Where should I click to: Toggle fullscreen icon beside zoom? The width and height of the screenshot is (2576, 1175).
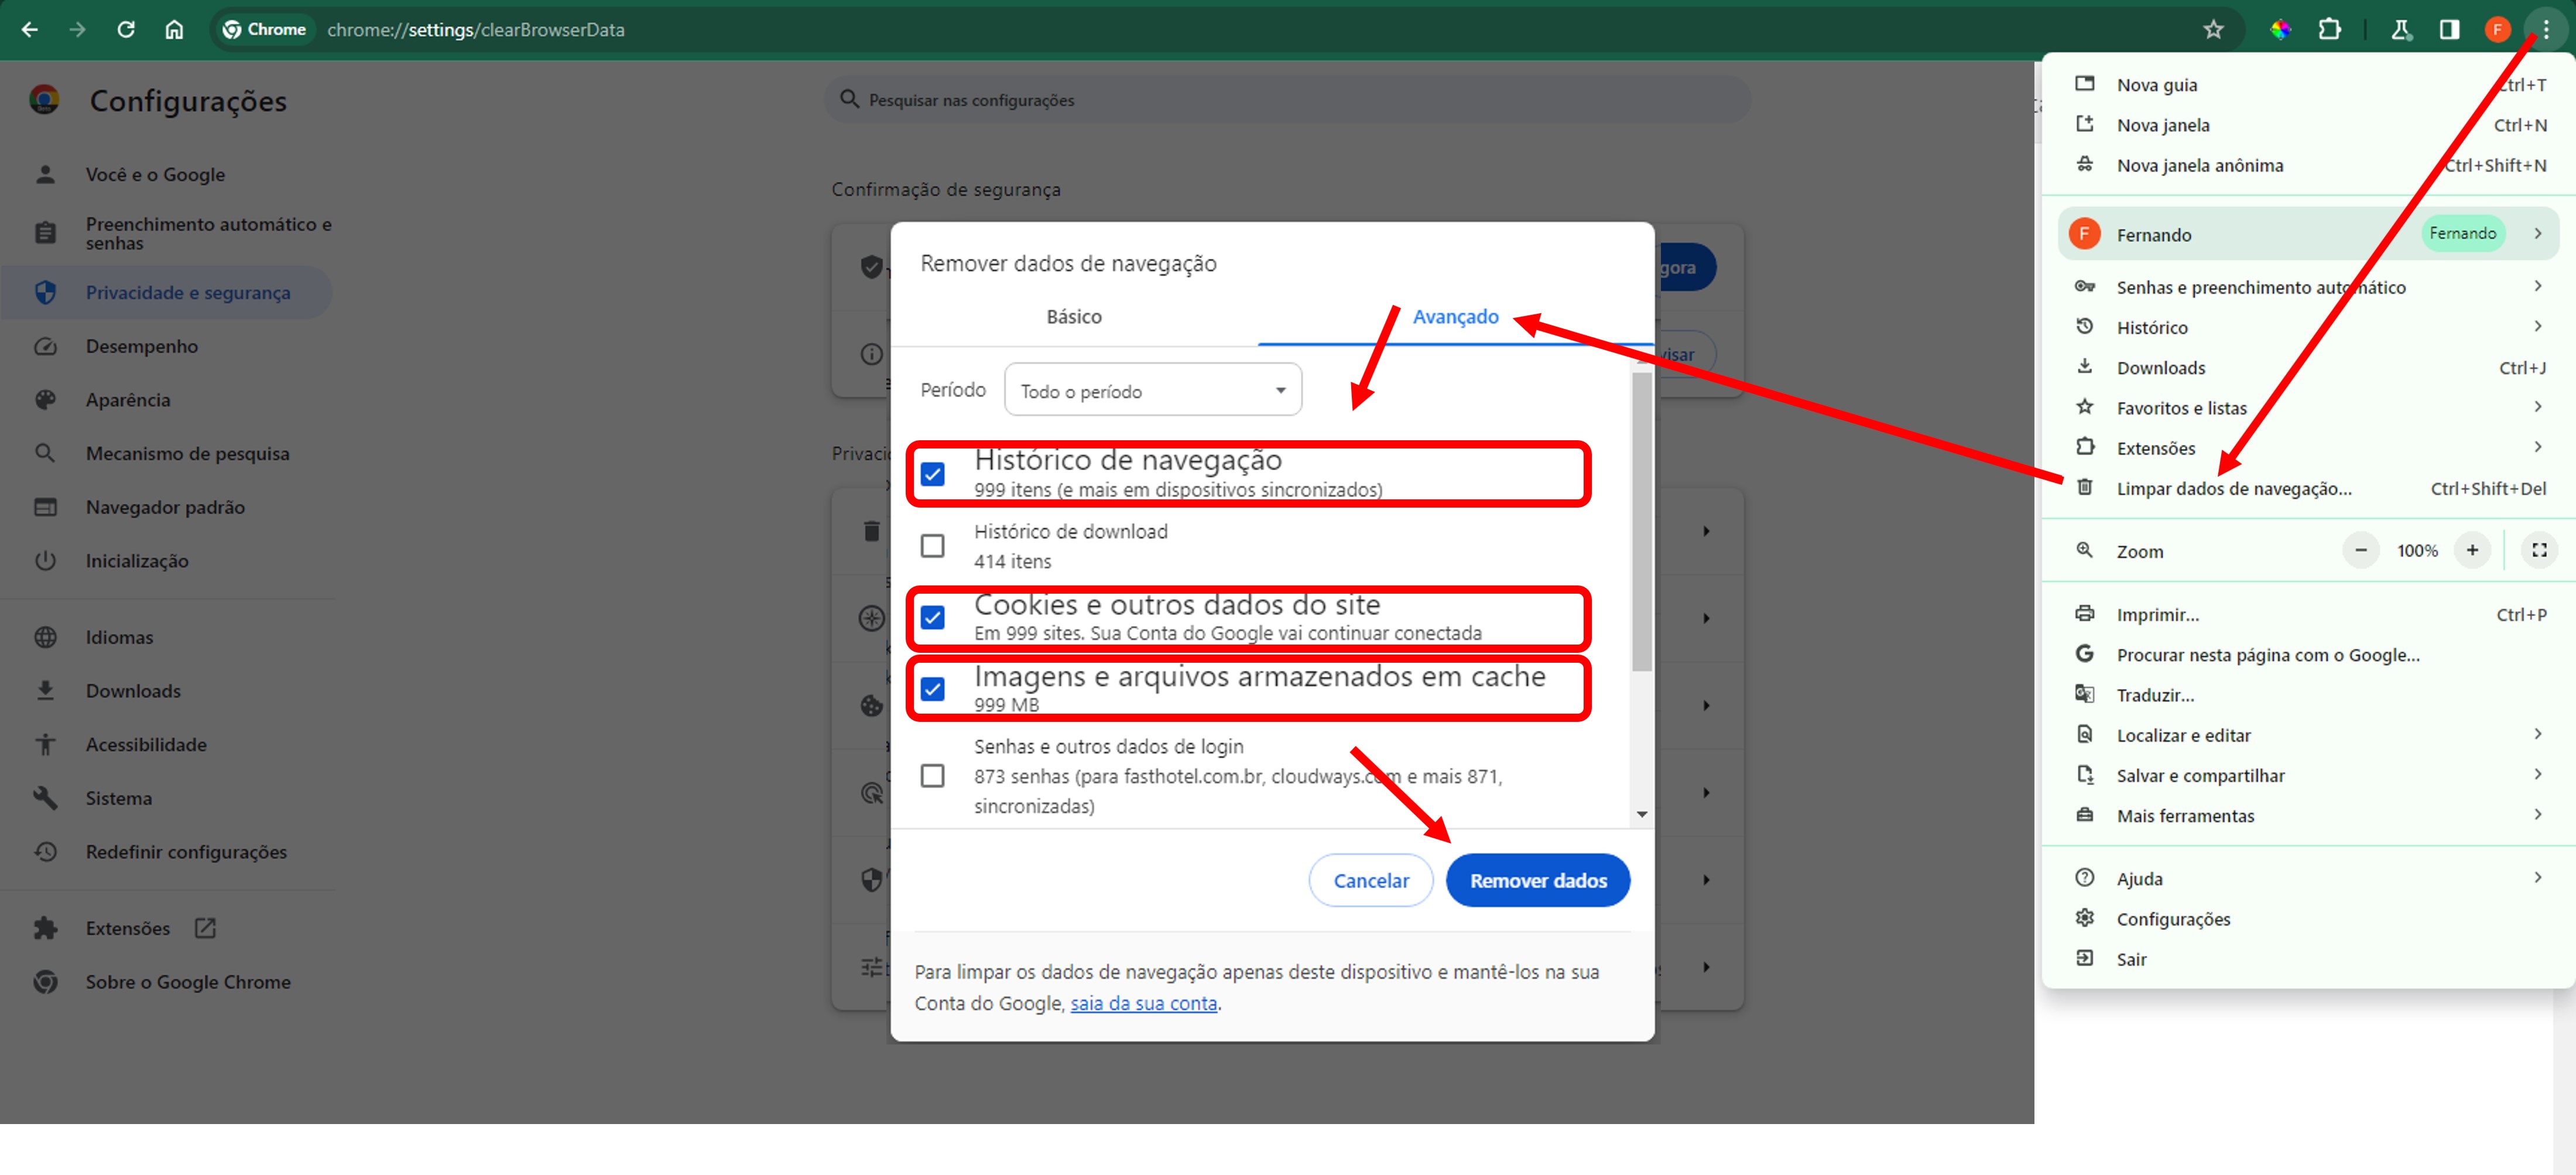[2538, 550]
